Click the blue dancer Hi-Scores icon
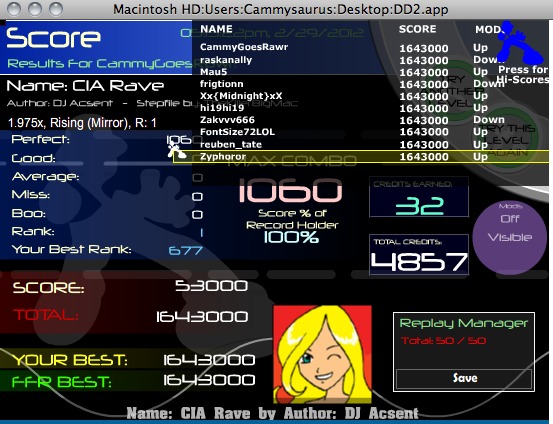The height and width of the screenshot is (424, 553). [x=521, y=43]
